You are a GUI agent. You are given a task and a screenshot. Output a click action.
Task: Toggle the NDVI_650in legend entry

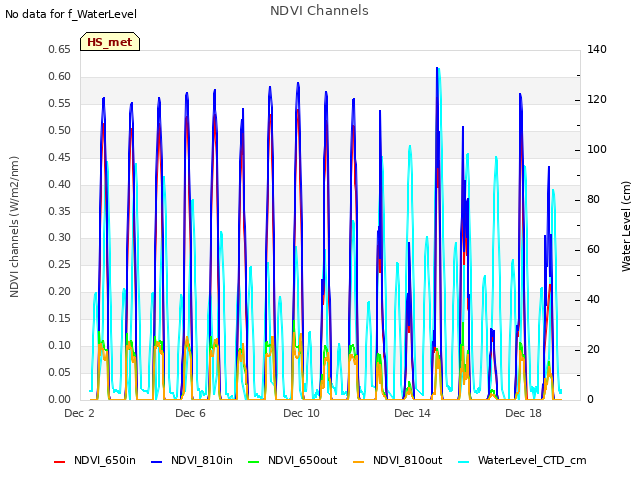(95, 460)
